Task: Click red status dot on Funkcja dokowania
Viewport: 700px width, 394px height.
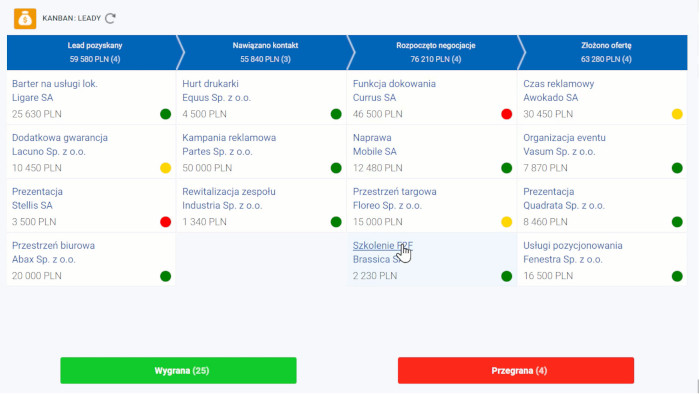Action: tap(506, 114)
